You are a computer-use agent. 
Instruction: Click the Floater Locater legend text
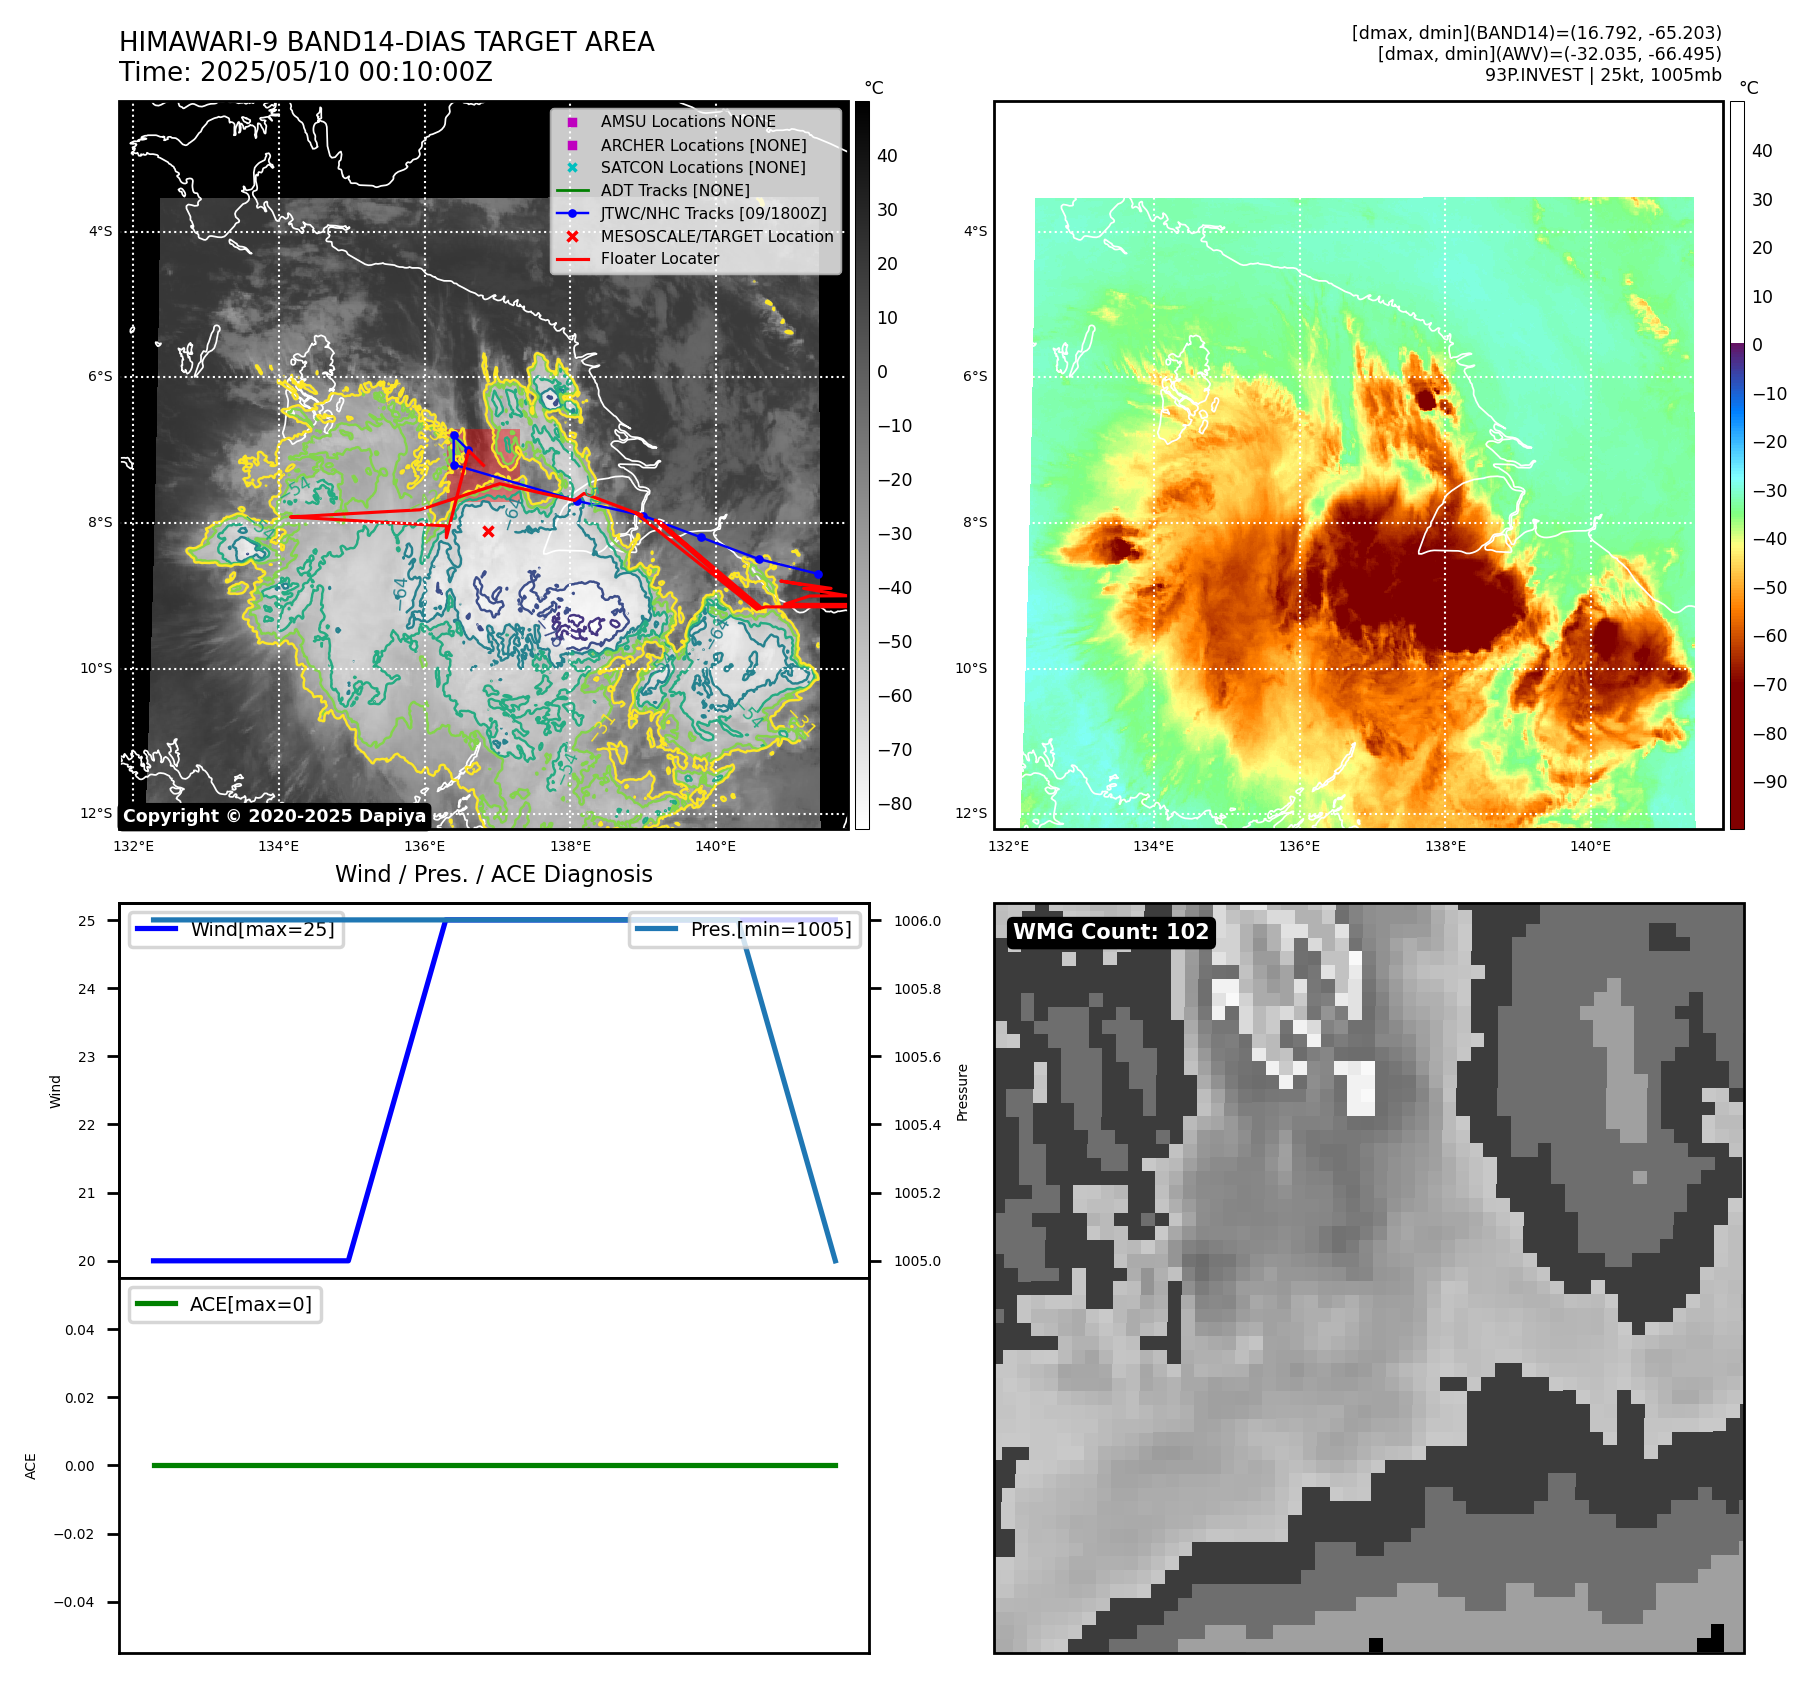tap(660, 259)
